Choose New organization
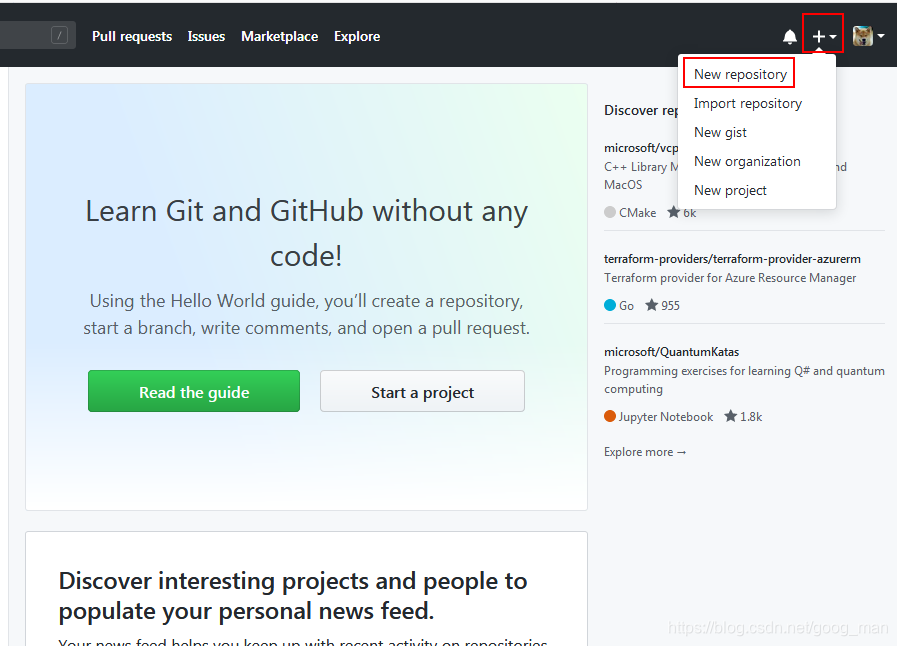This screenshot has height=646, width=897. [747, 162]
